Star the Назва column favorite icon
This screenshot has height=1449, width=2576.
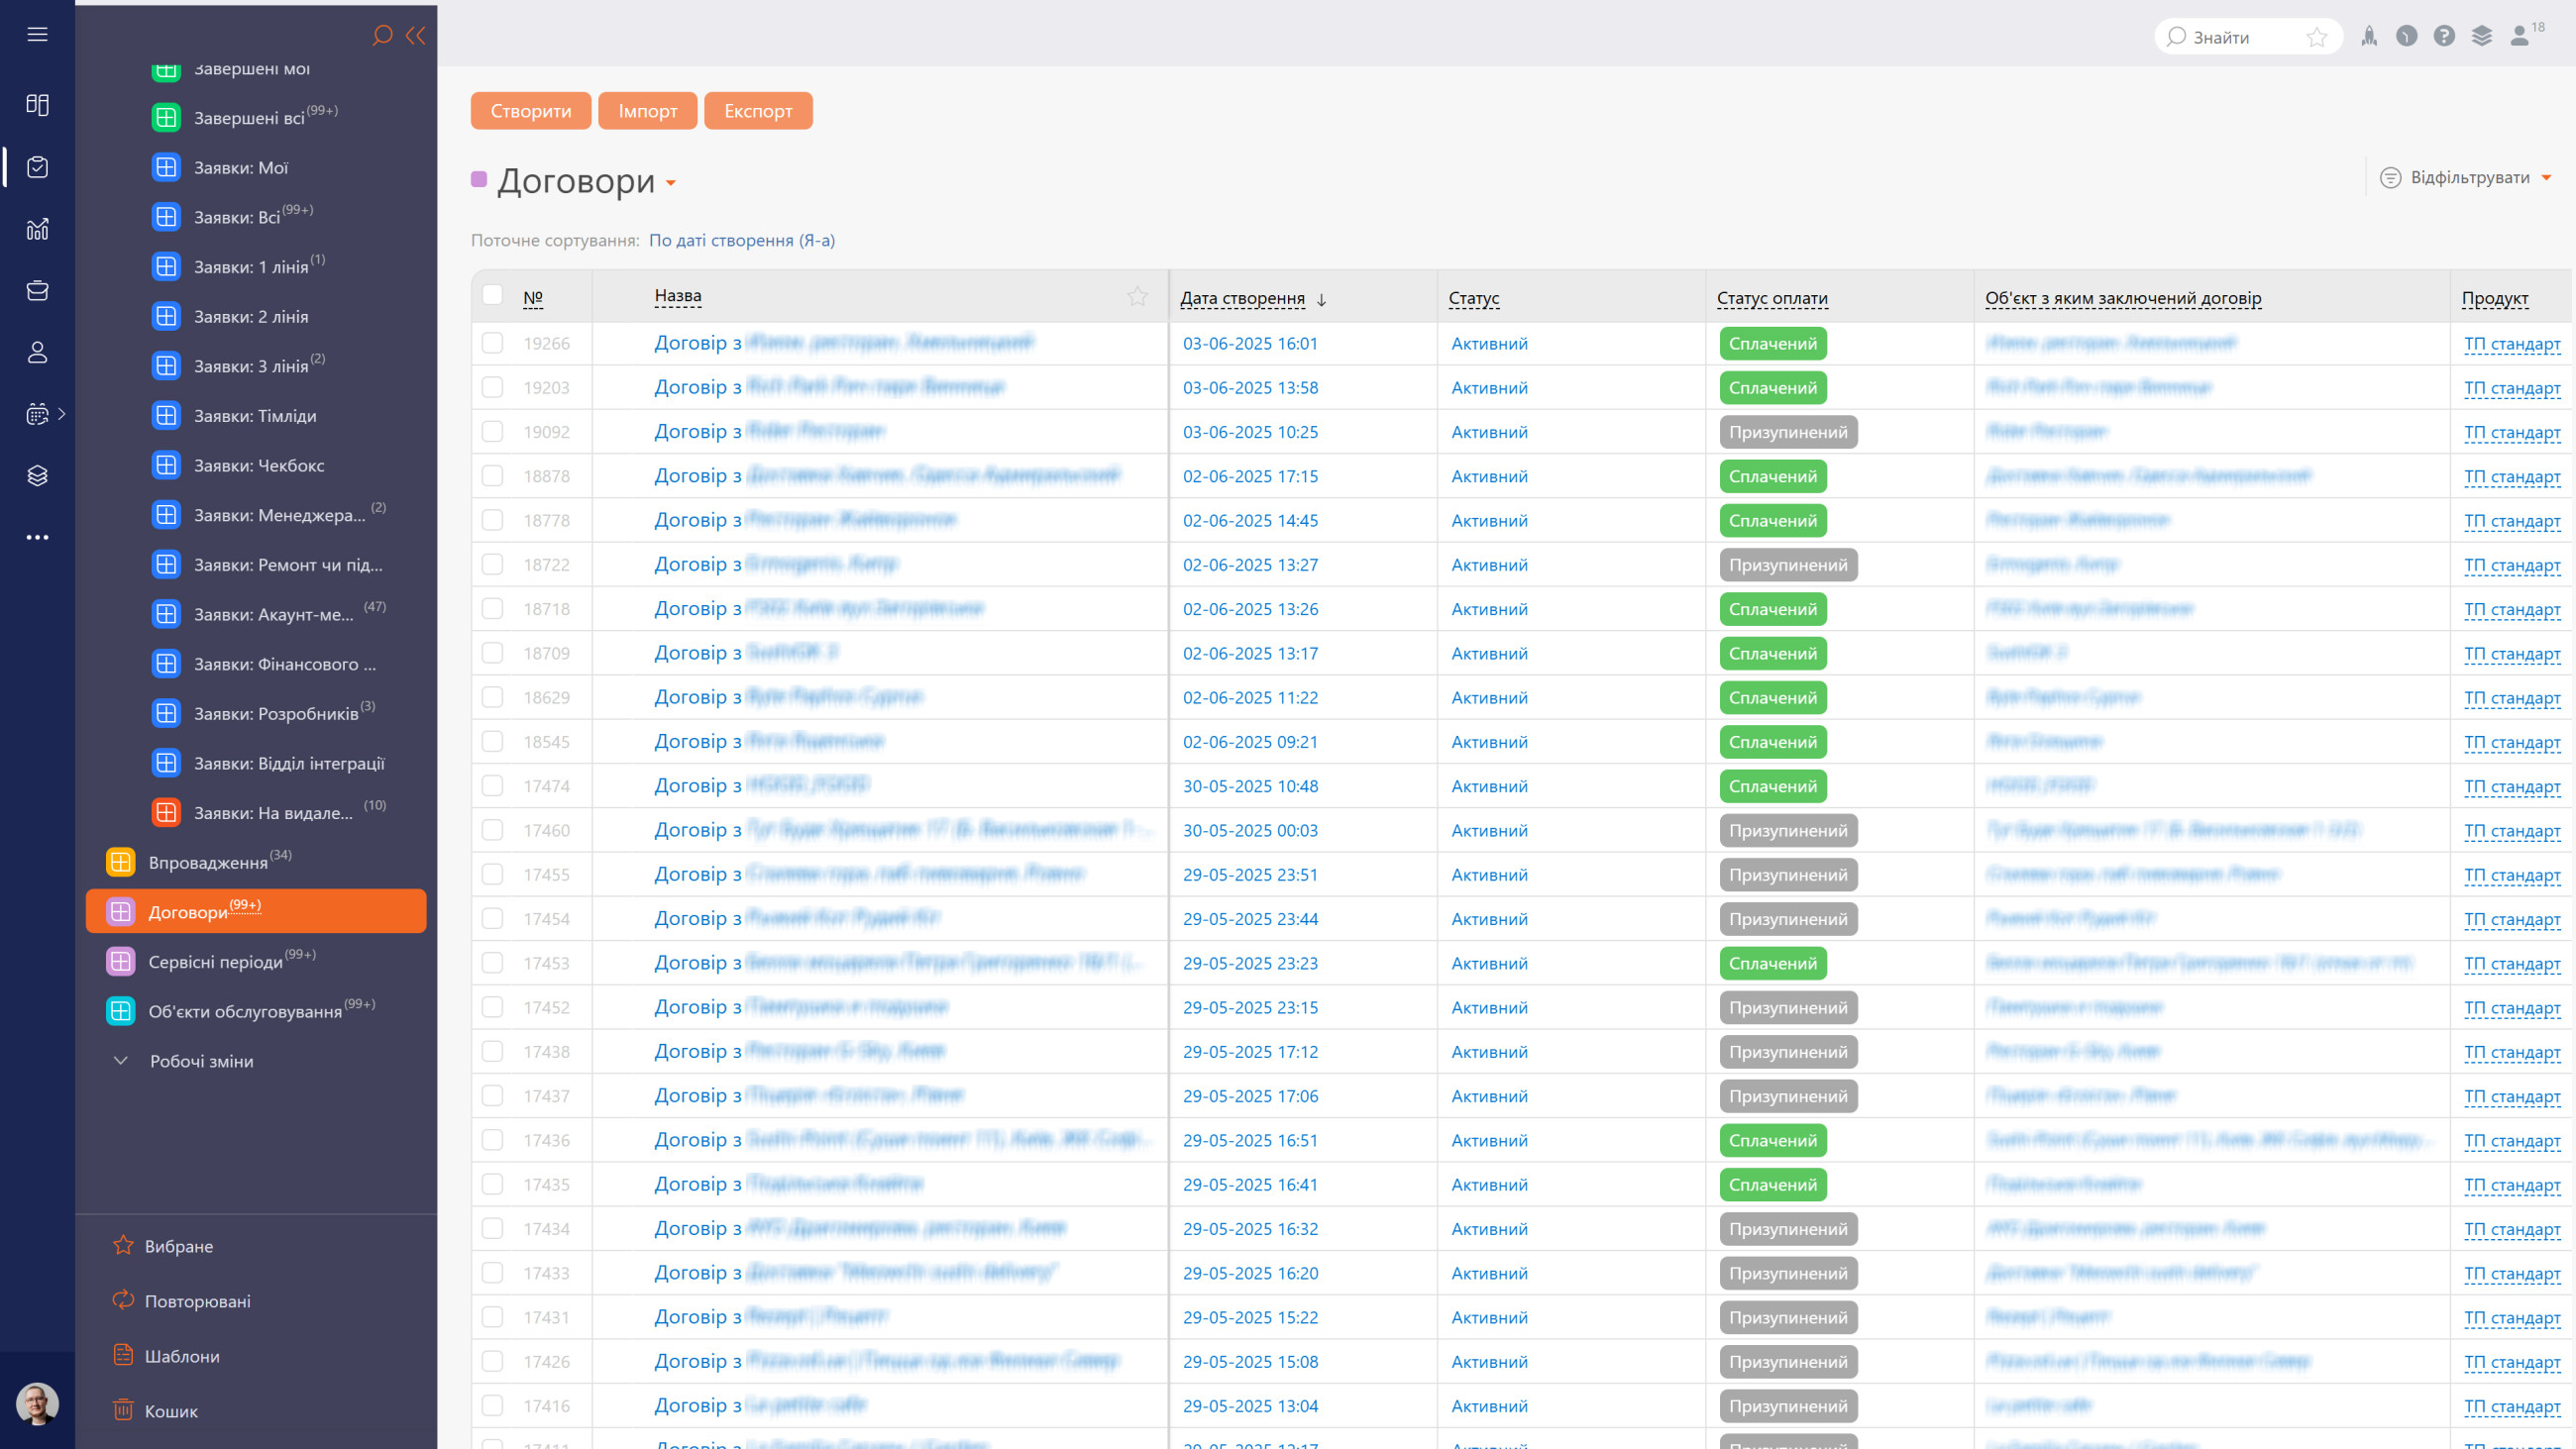click(x=1137, y=296)
